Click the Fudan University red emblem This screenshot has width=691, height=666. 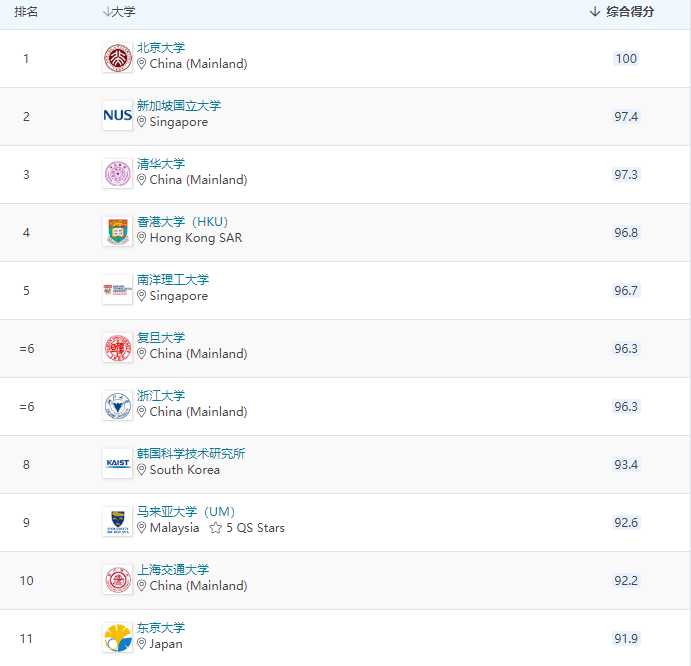117,348
